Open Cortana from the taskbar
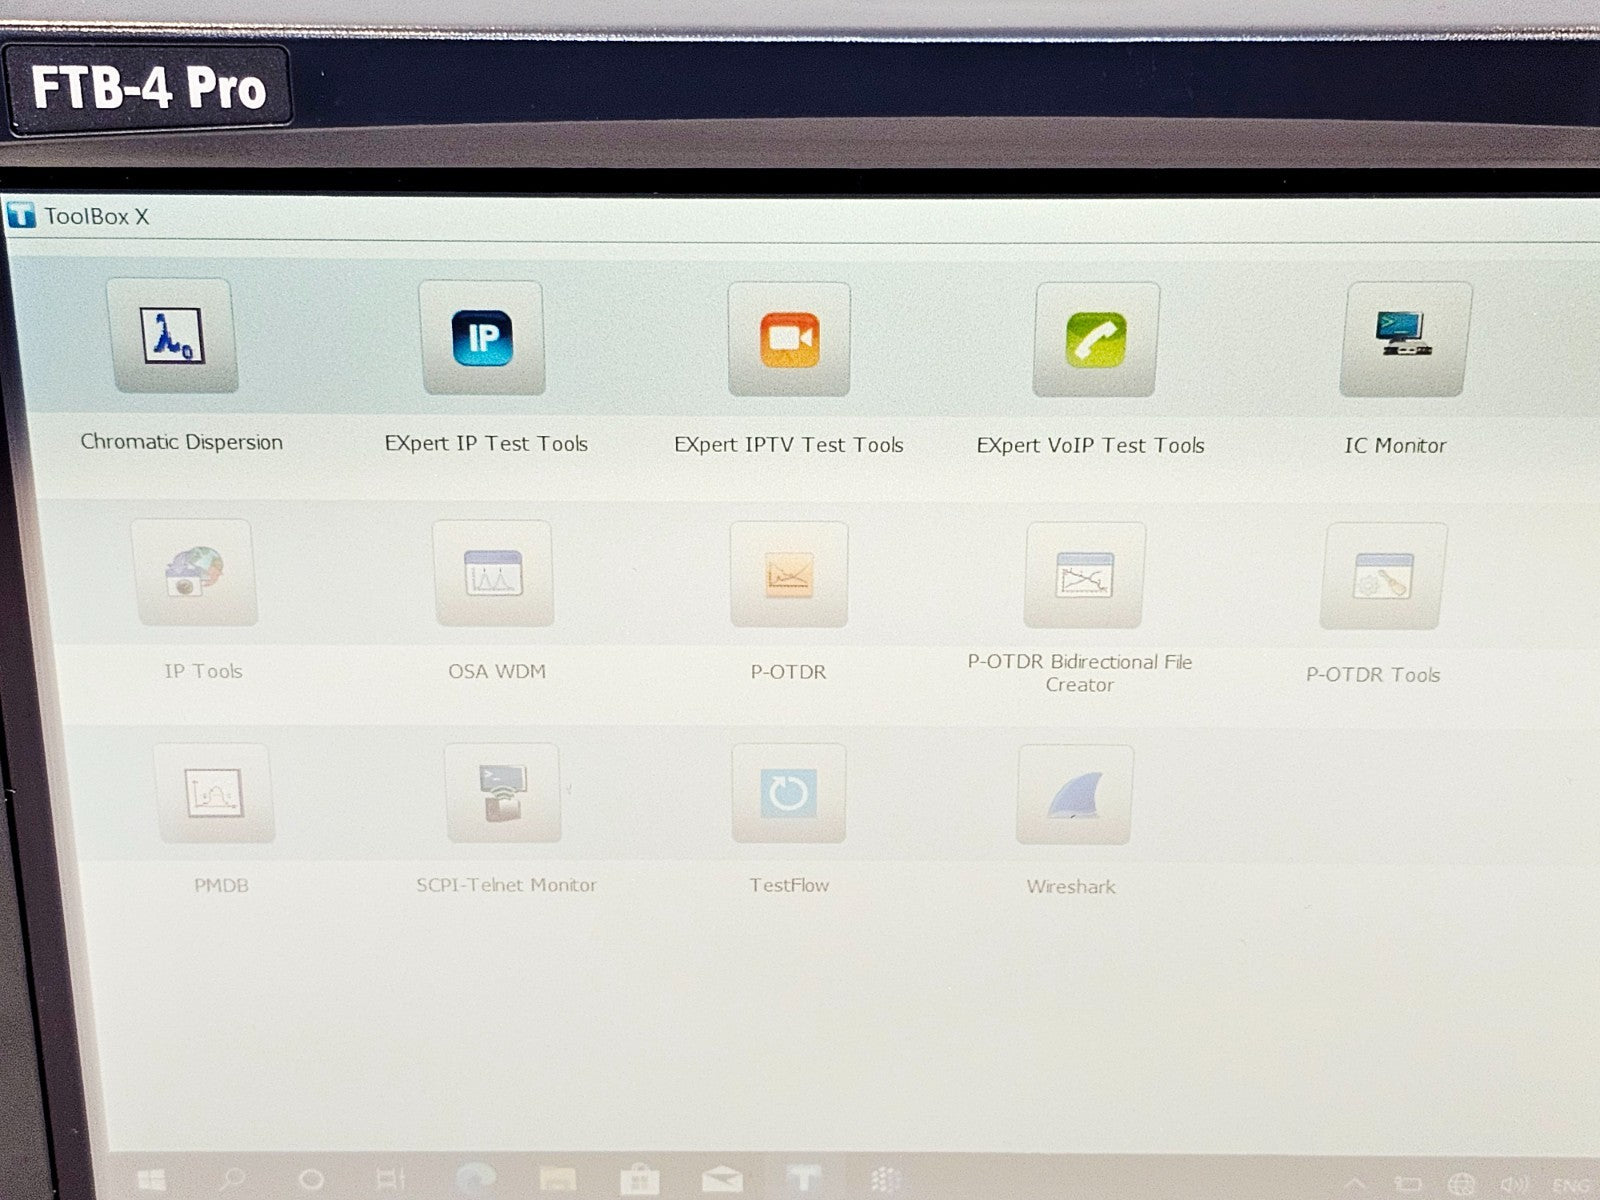Screen dimensions: 1600x1200 click(312, 1180)
